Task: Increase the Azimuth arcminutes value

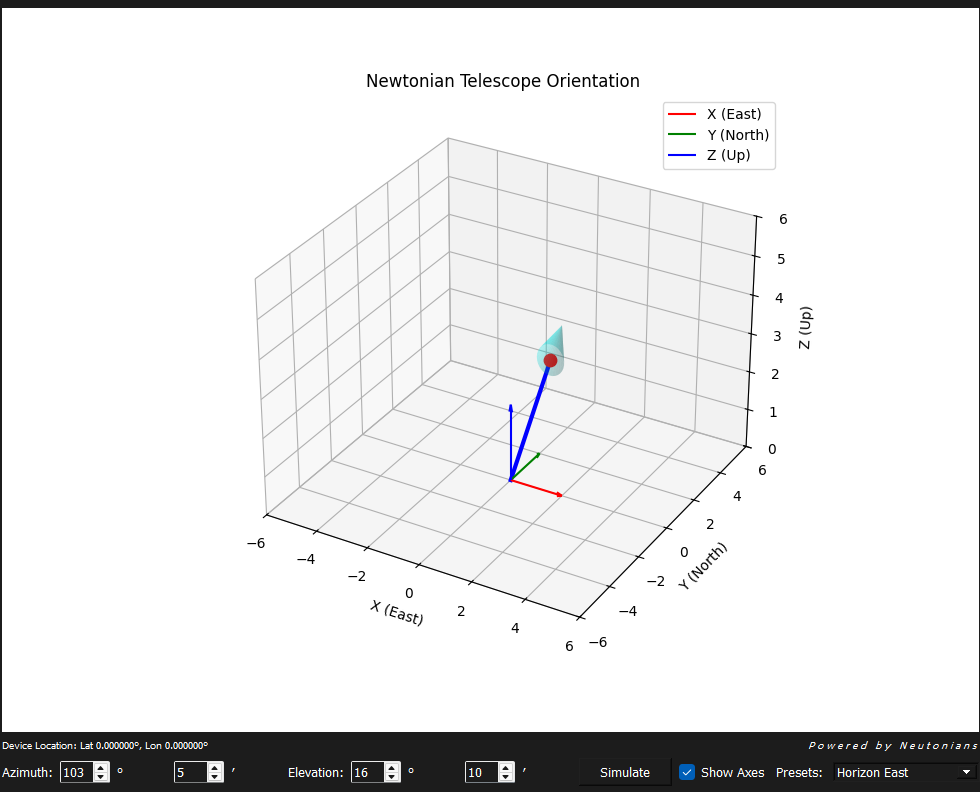Action: coord(214,767)
